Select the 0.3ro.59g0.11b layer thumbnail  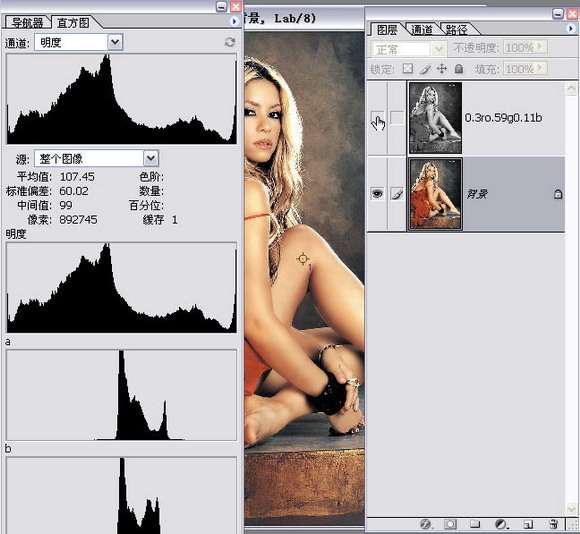pos(435,118)
